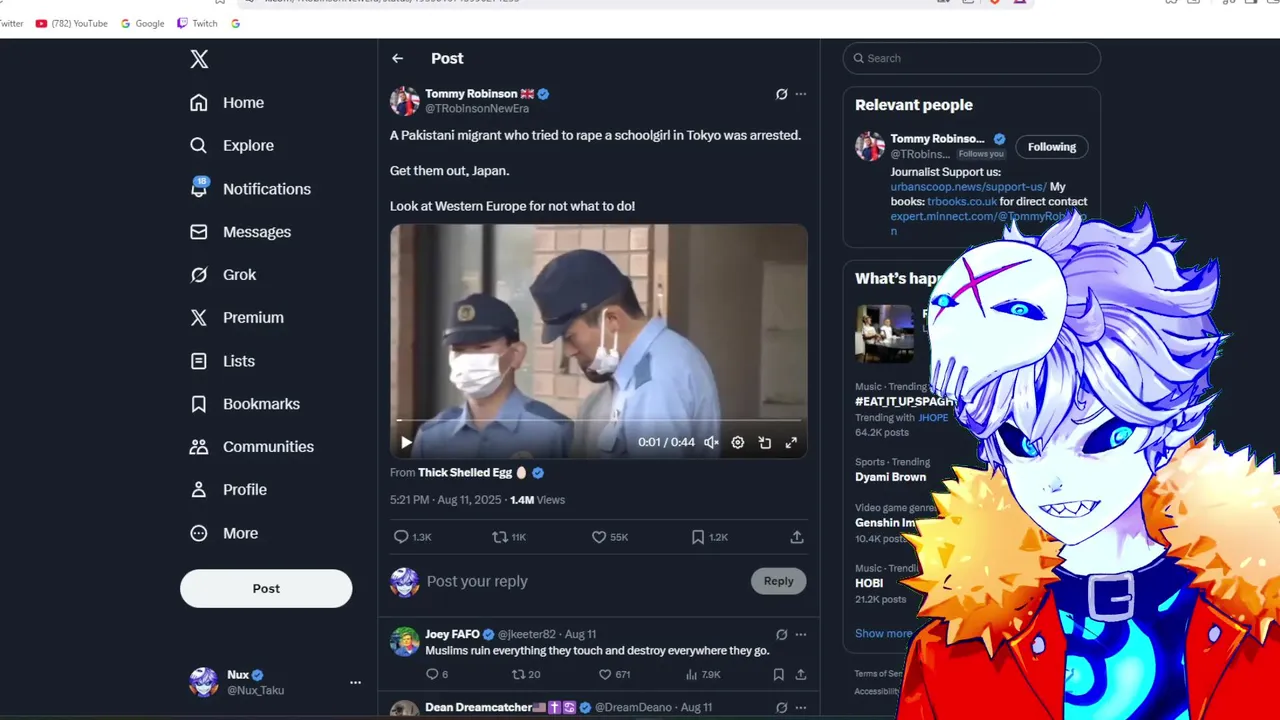Open Tommy Robinson's profile avatar on post
Viewport: 1280px width, 720px height.
(404, 101)
